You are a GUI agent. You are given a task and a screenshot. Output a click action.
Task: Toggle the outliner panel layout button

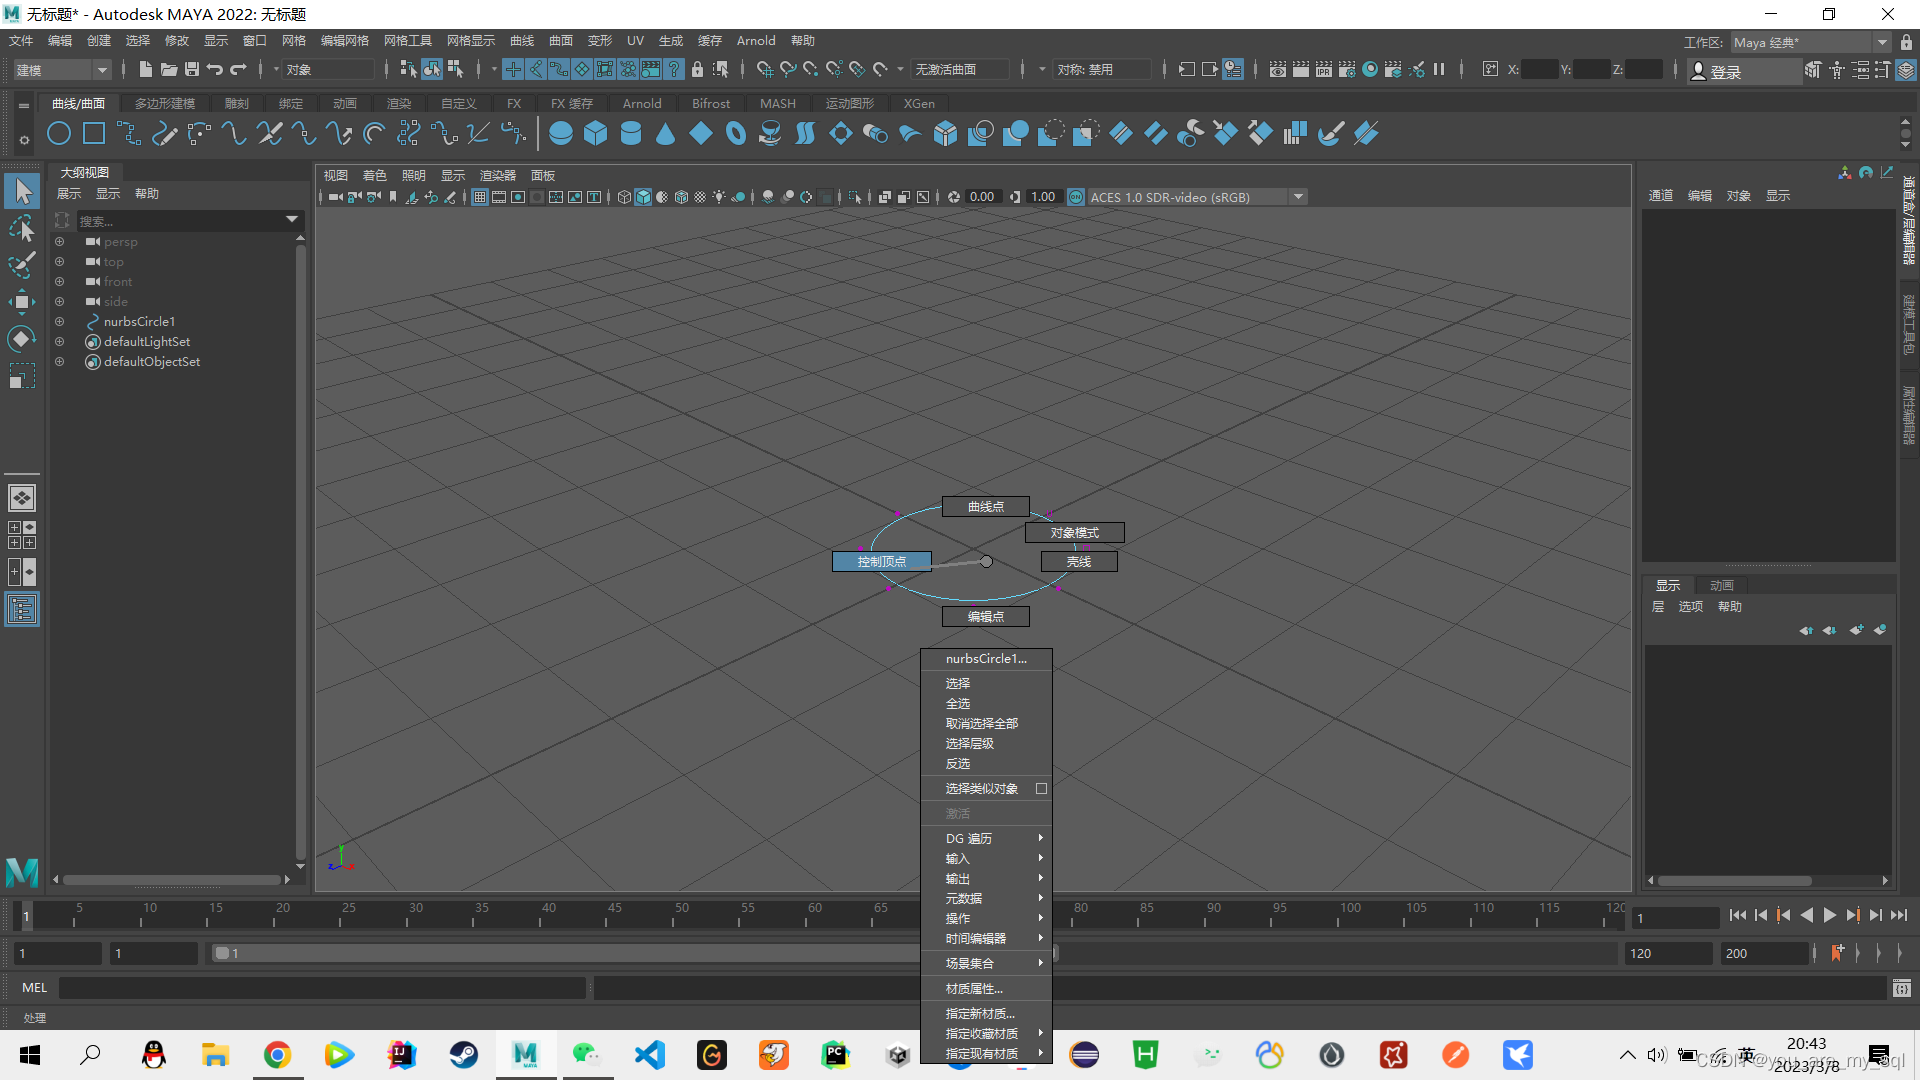(x=22, y=609)
